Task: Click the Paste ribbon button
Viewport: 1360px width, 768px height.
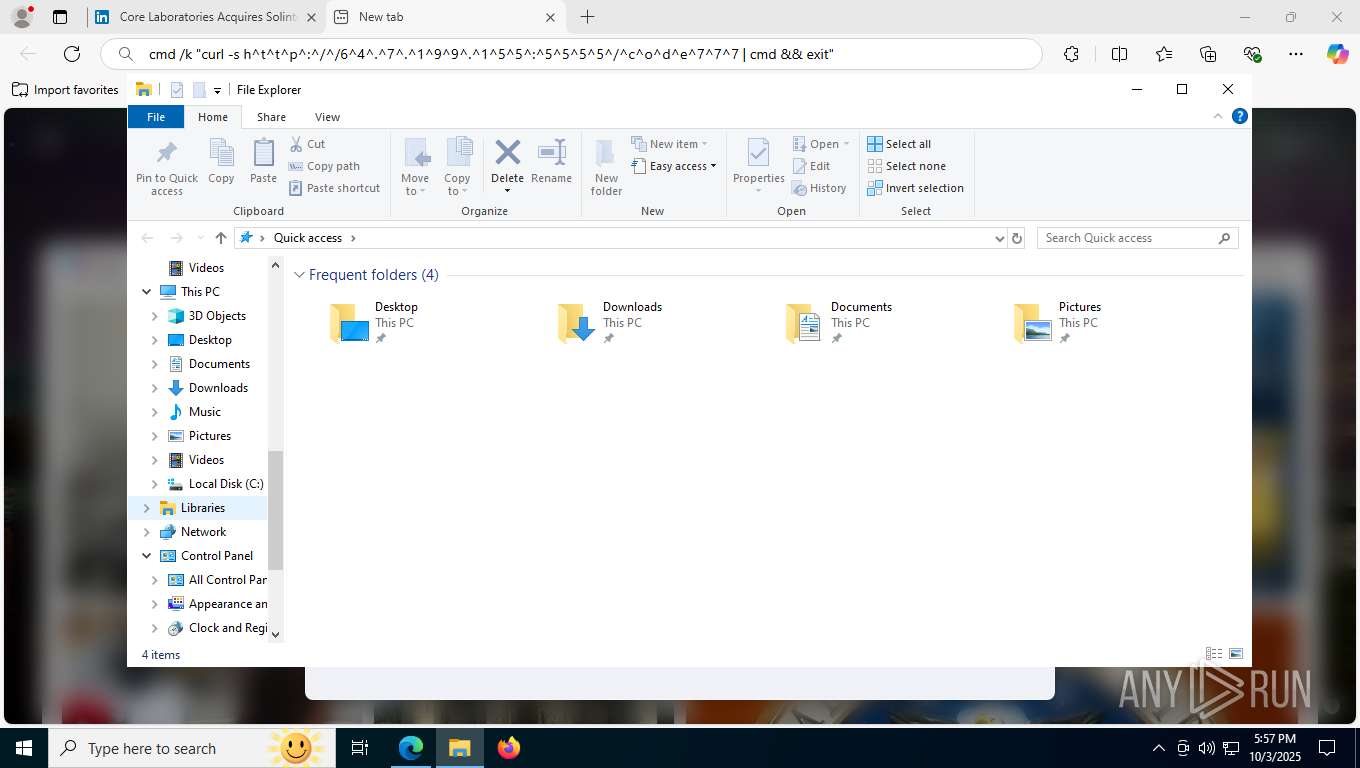Action: (x=263, y=162)
